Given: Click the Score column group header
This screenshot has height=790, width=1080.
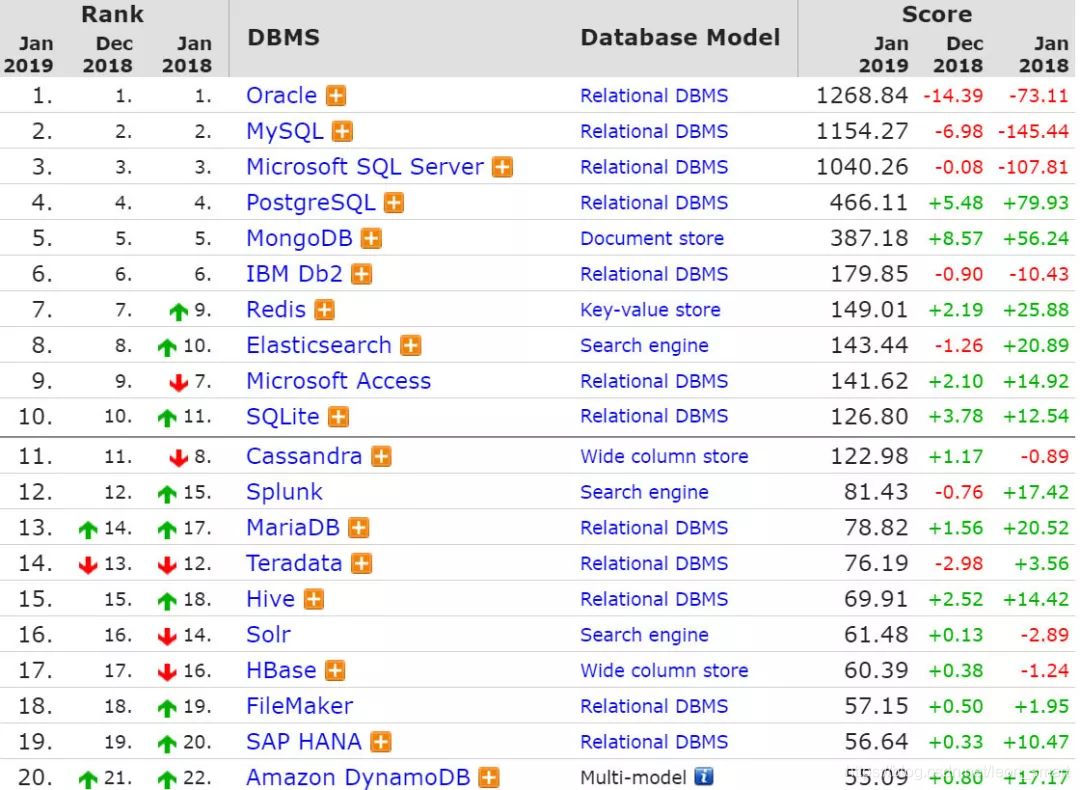Looking at the screenshot, I should pyautogui.click(x=937, y=14).
